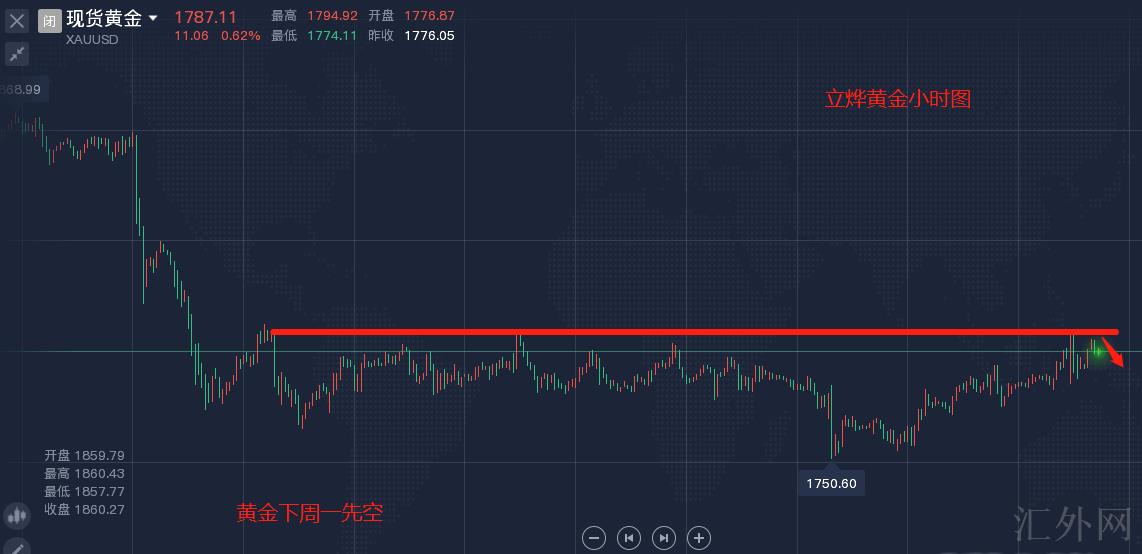
Task: Click the 昨收 value 1776.05
Action: 429,35
